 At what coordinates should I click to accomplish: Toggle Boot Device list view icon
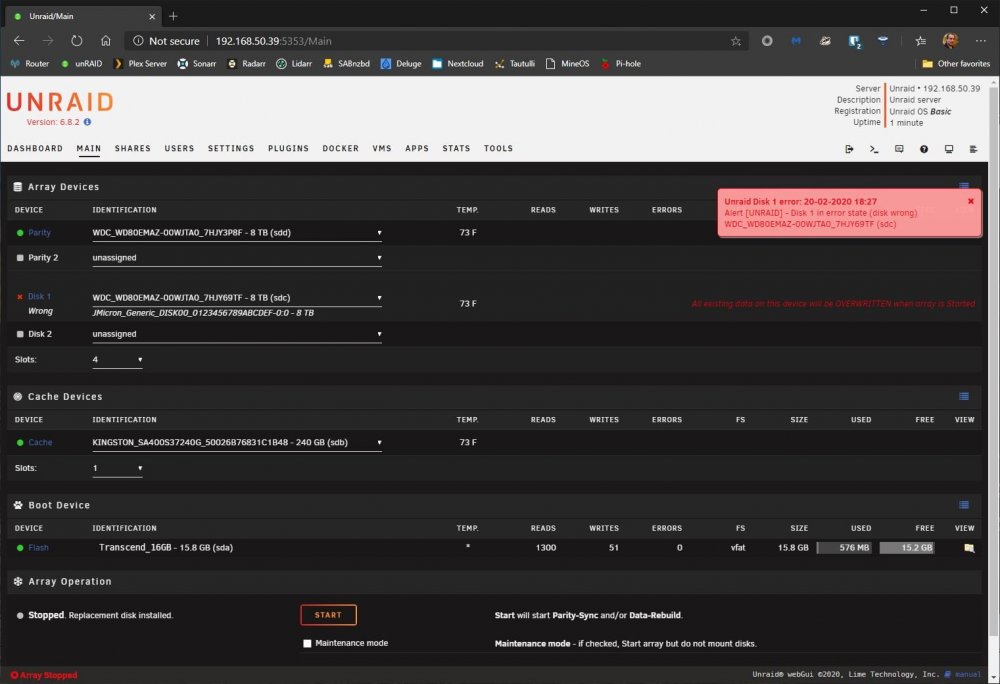964,505
